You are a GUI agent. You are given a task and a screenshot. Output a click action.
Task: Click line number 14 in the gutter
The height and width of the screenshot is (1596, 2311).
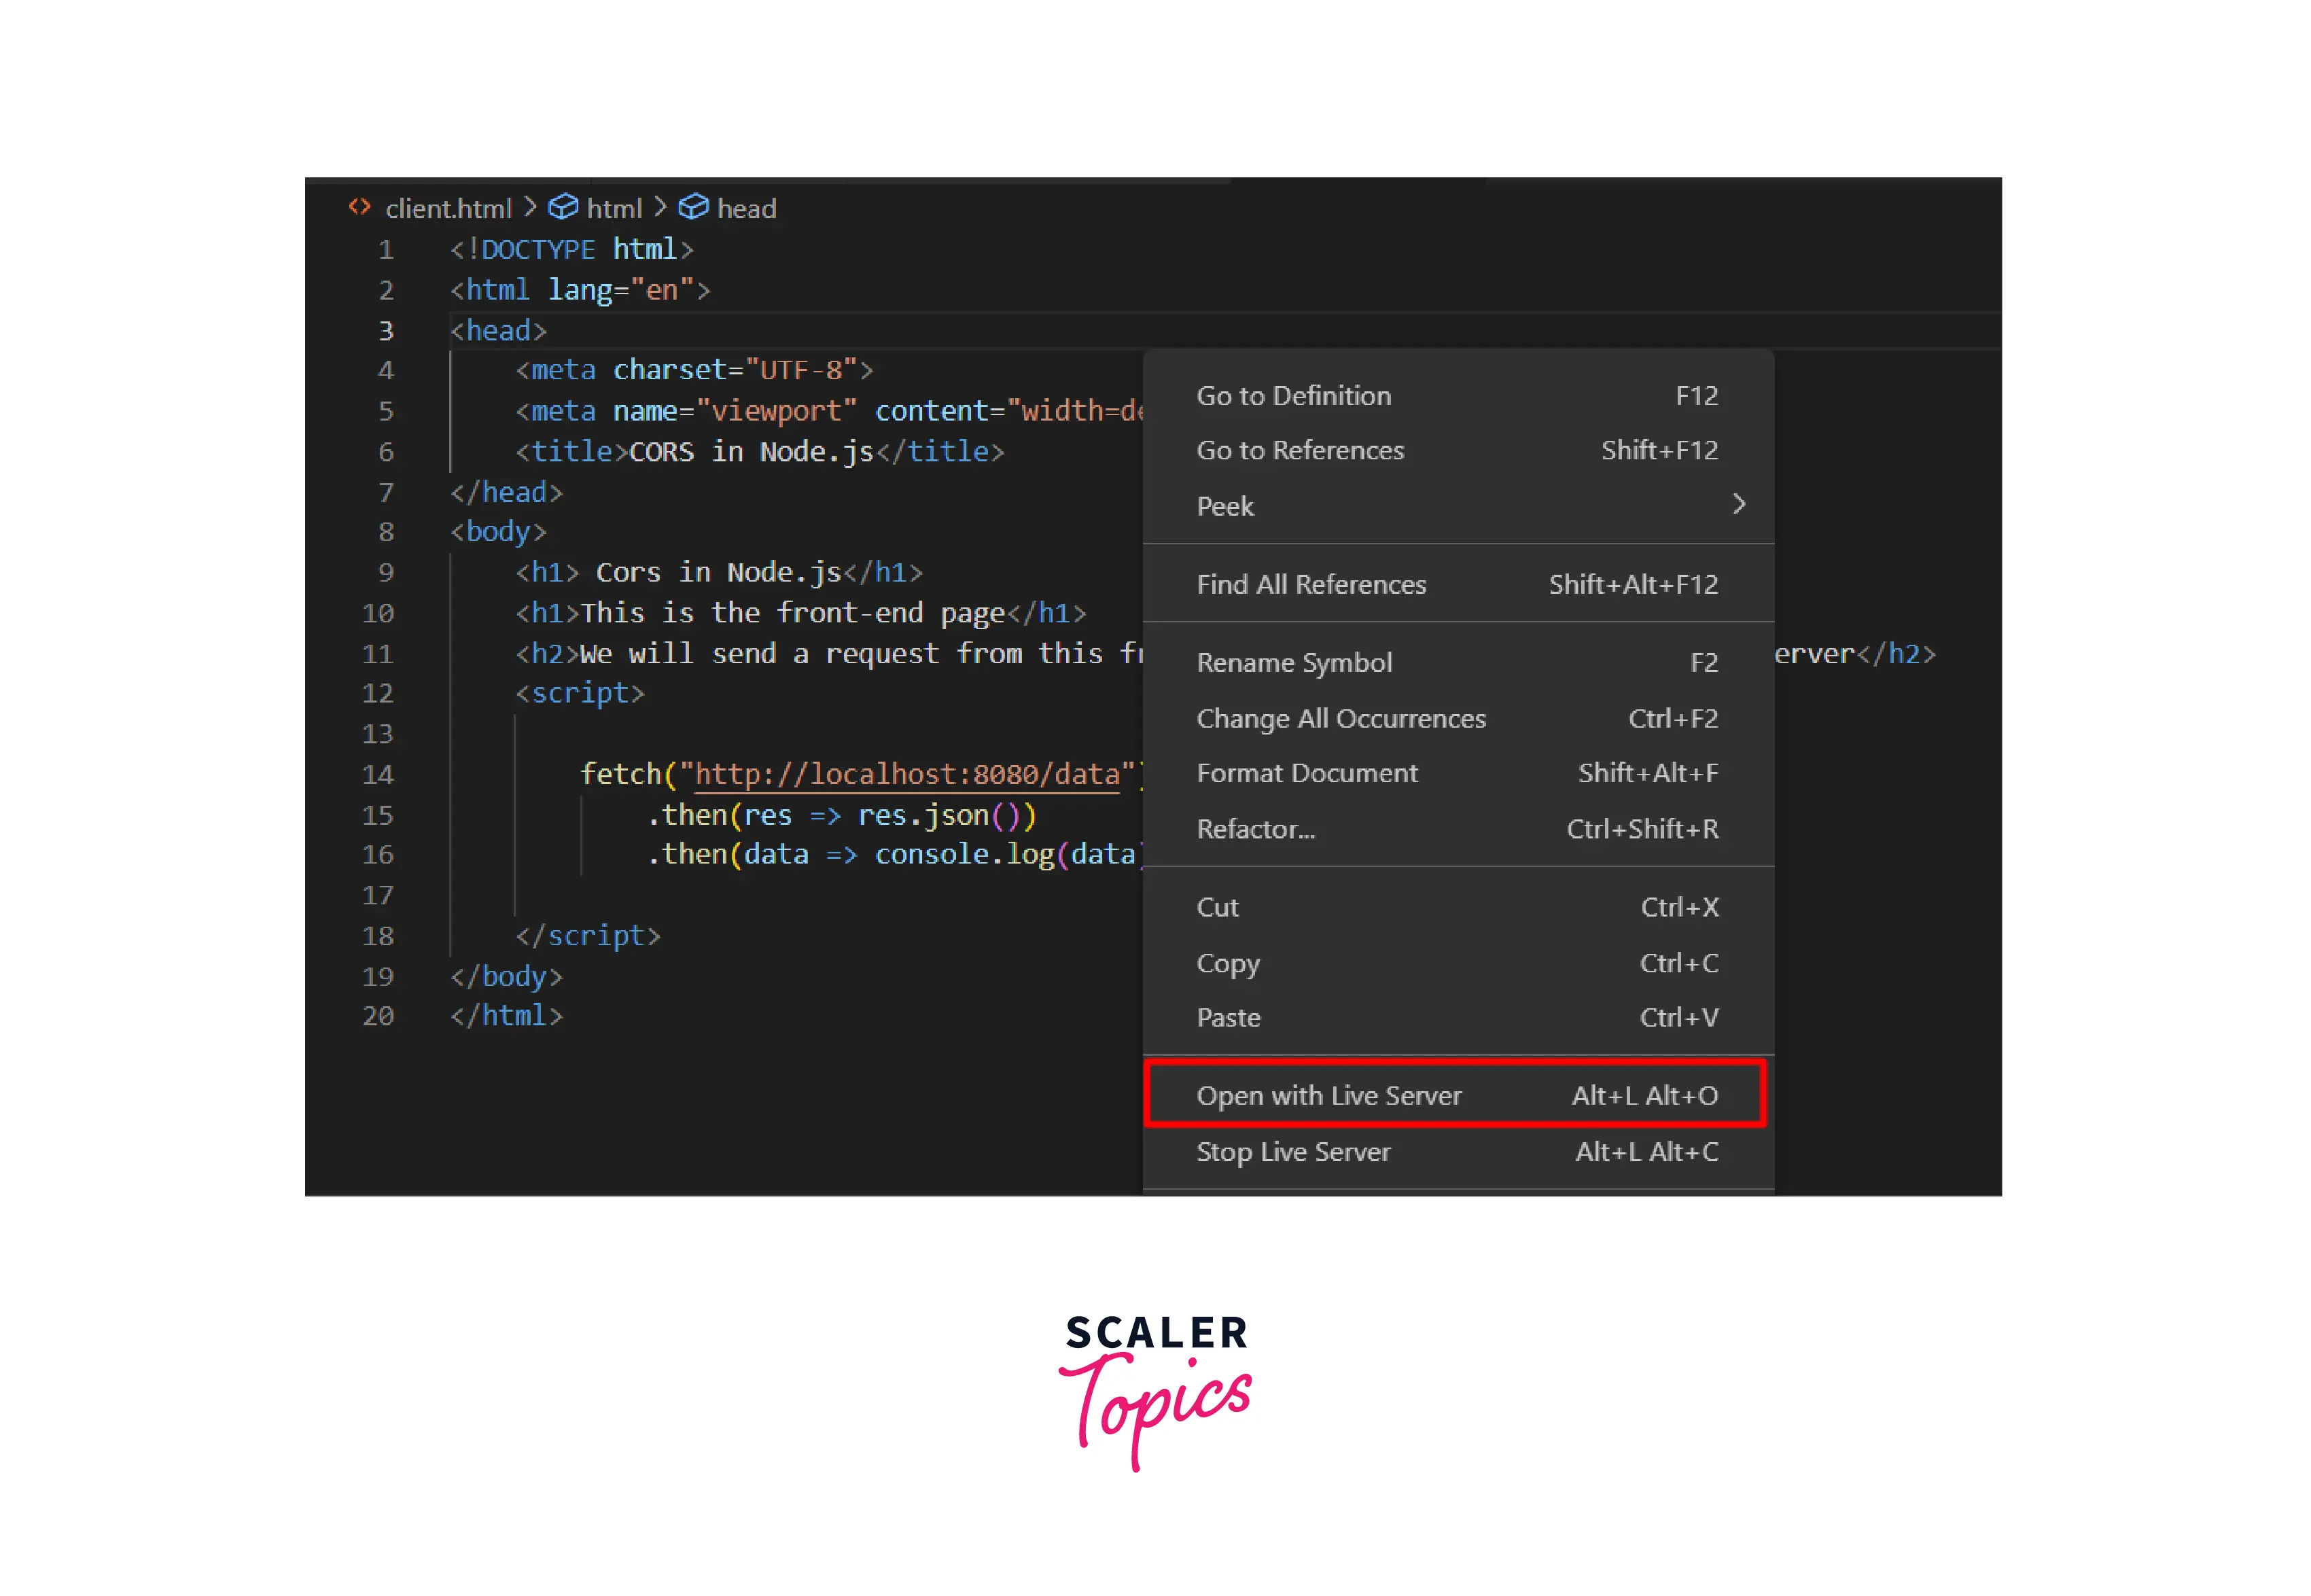pyautogui.click(x=378, y=775)
